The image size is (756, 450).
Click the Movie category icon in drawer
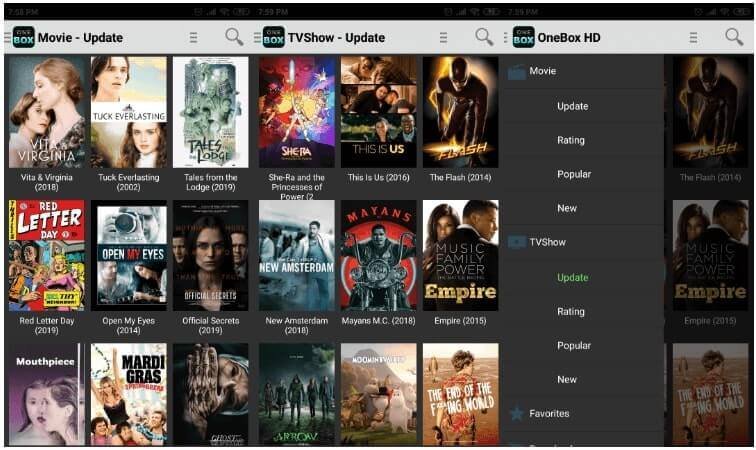(516, 72)
